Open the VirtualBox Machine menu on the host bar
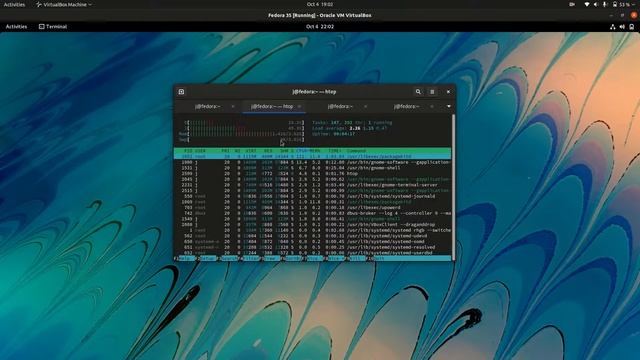640x360 pixels. point(63,4)
